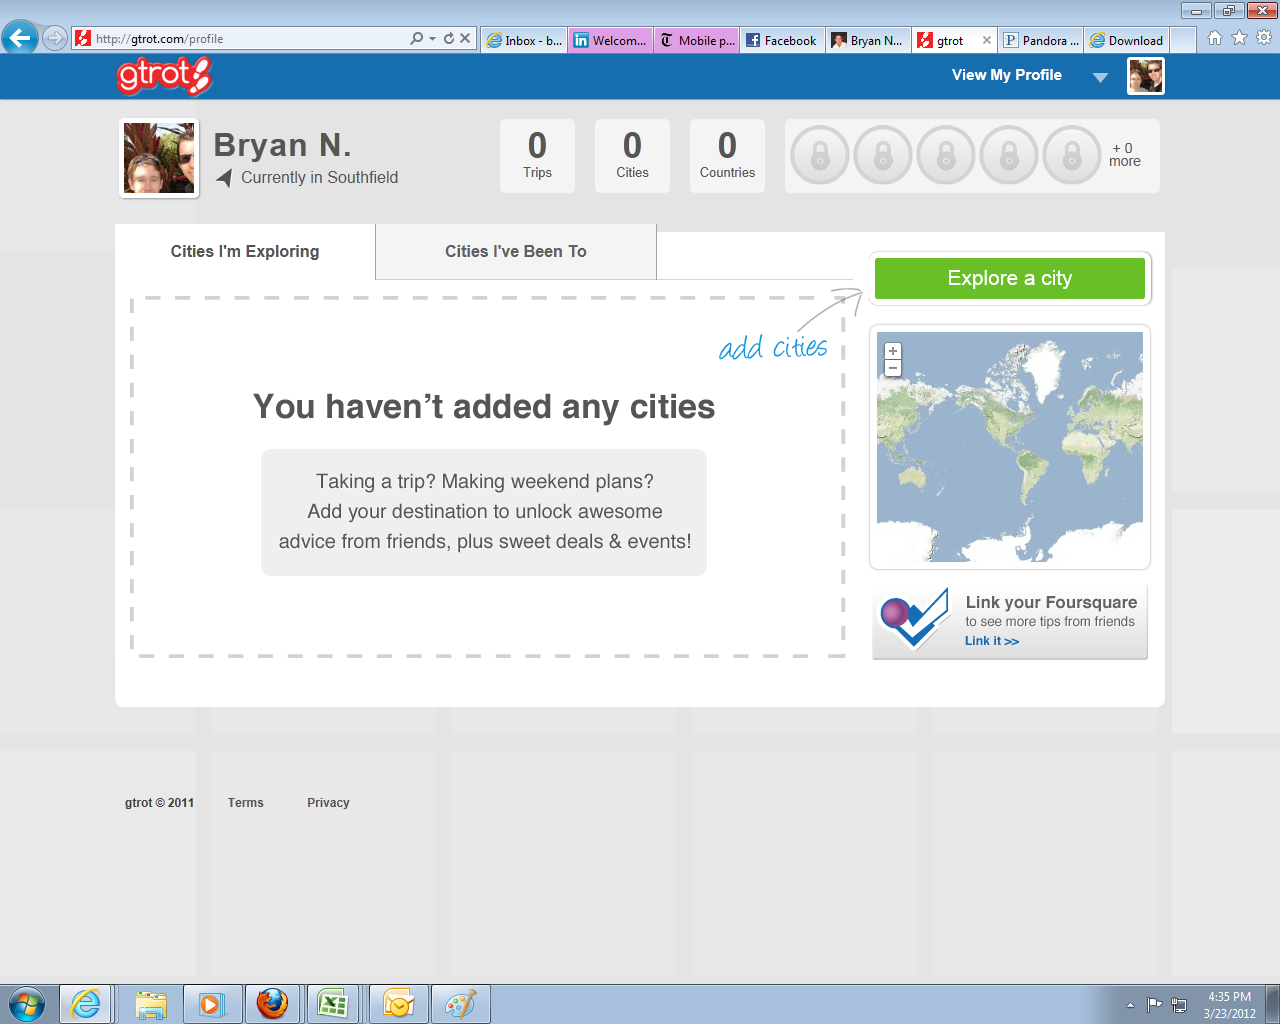Expand the View My Profile dropdown arrow
The image size is (1280, 1024).
[x=1100, y=77]
